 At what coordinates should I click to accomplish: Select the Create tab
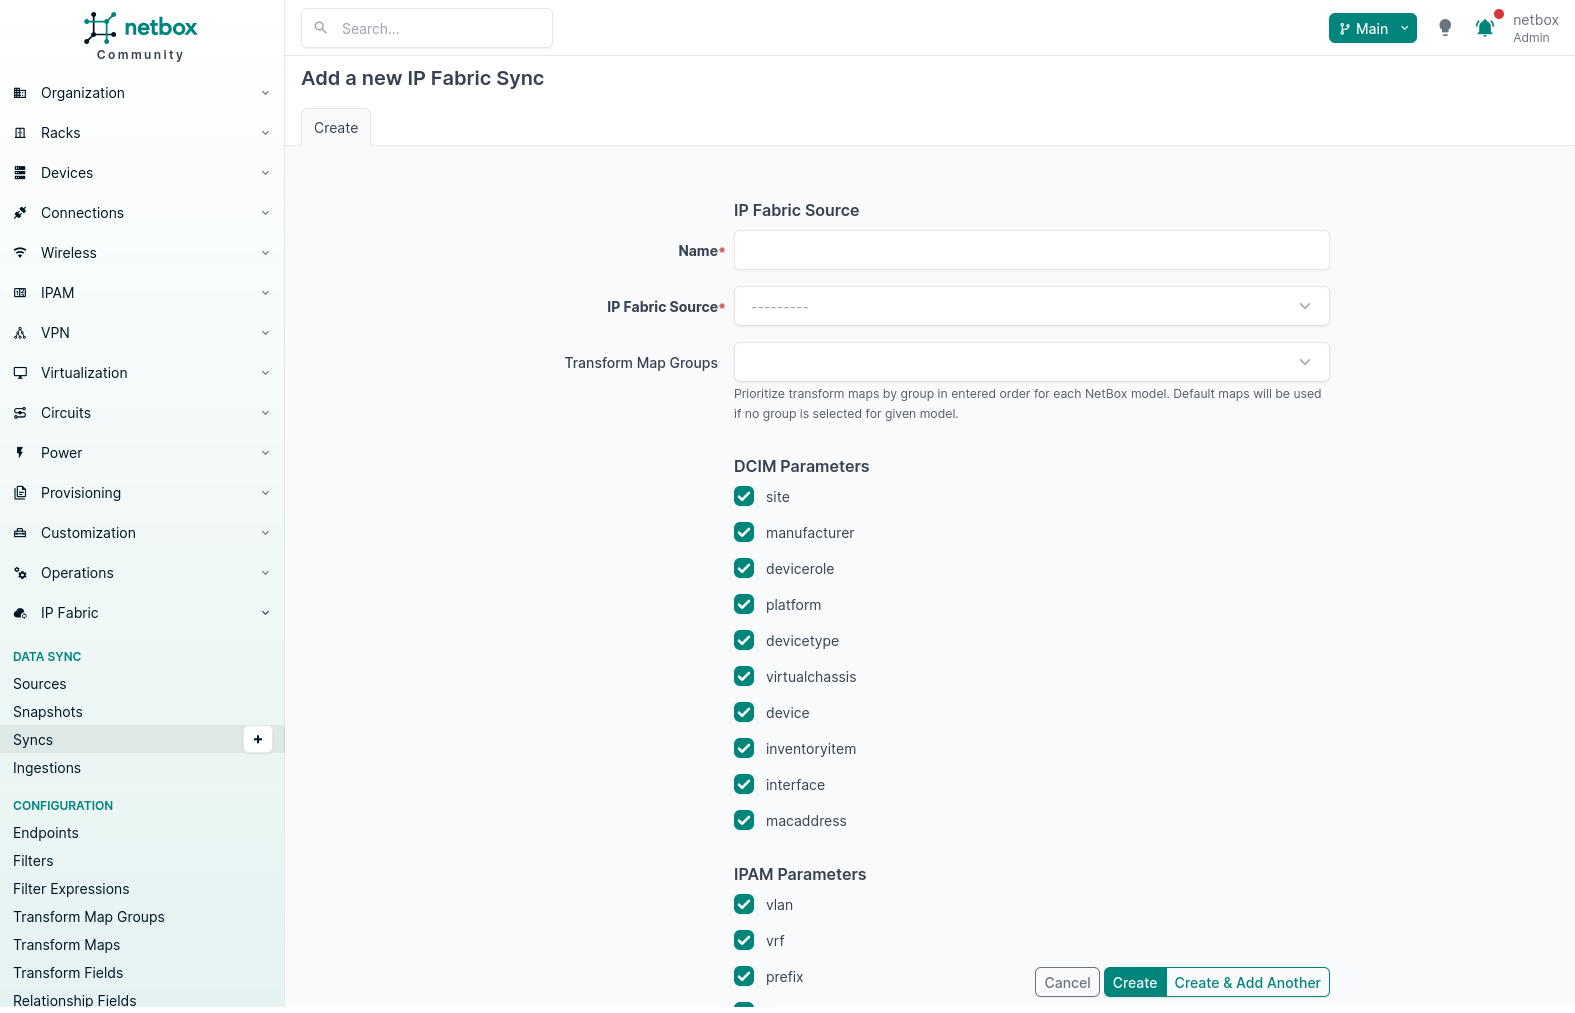[x=336, y=128]
